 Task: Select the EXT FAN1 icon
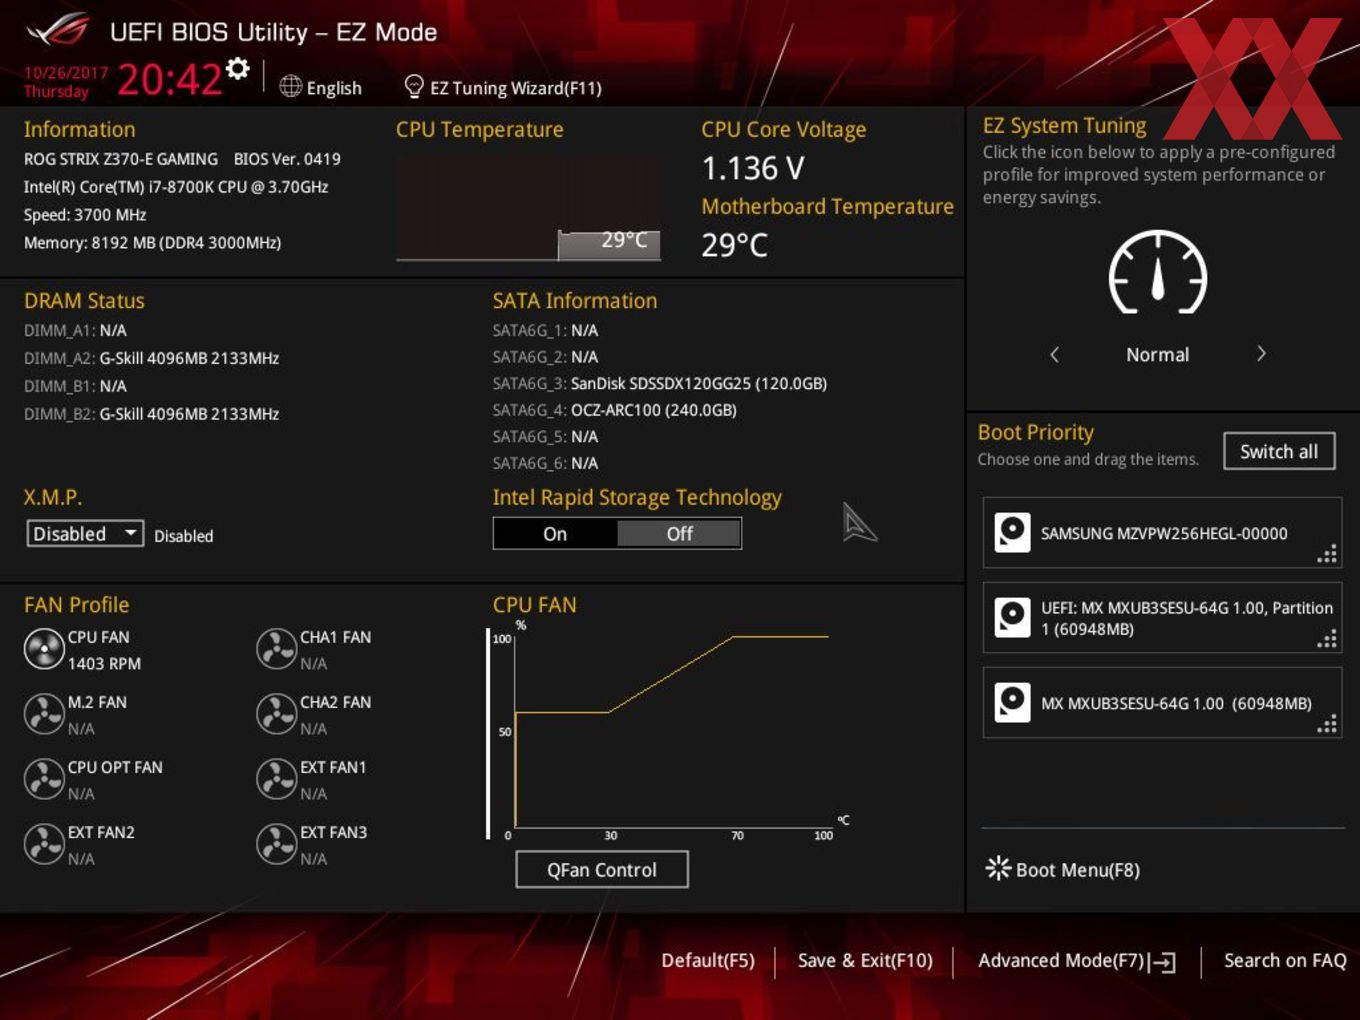(x=276, y=779)
